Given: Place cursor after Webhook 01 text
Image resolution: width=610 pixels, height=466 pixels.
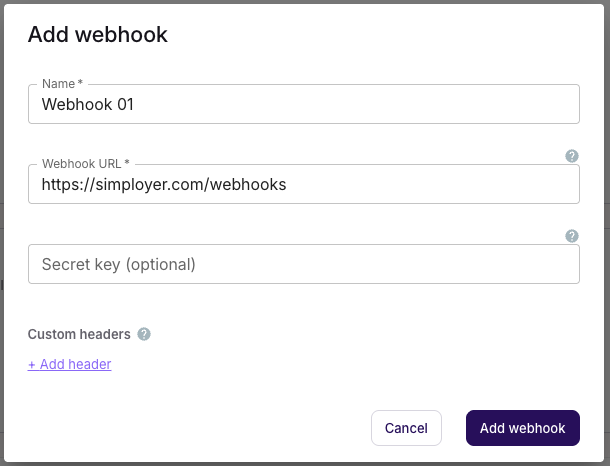Looking at the screenshot, I should (x=134, y=104).
